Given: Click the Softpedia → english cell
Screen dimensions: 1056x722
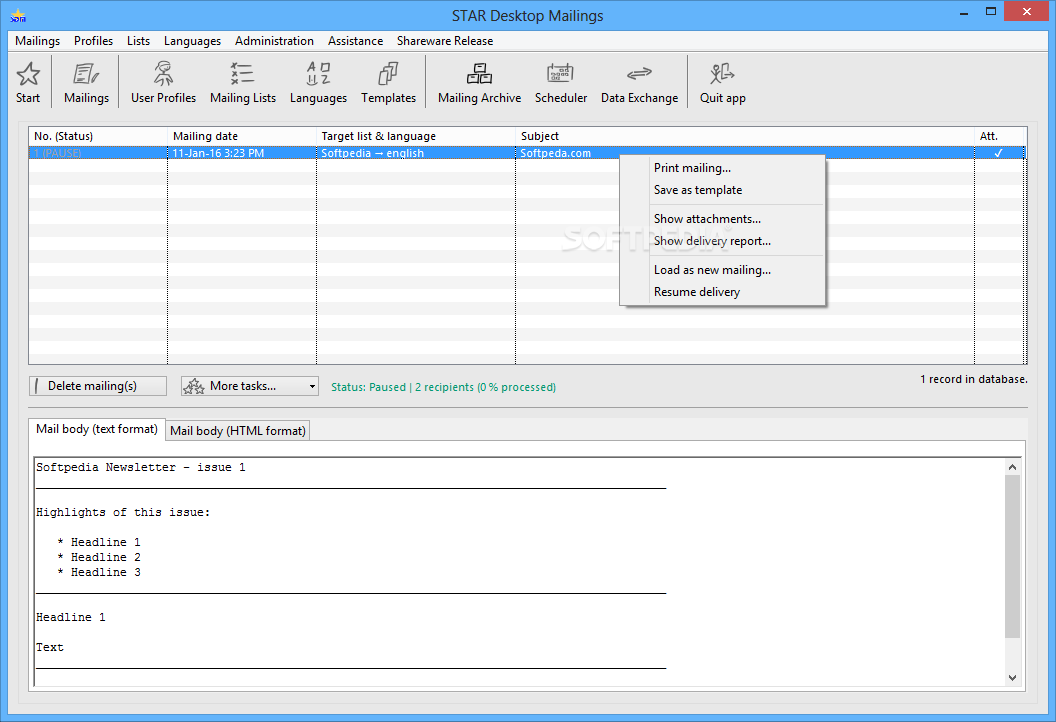Looking at the screenshot, I should point(416,153).
